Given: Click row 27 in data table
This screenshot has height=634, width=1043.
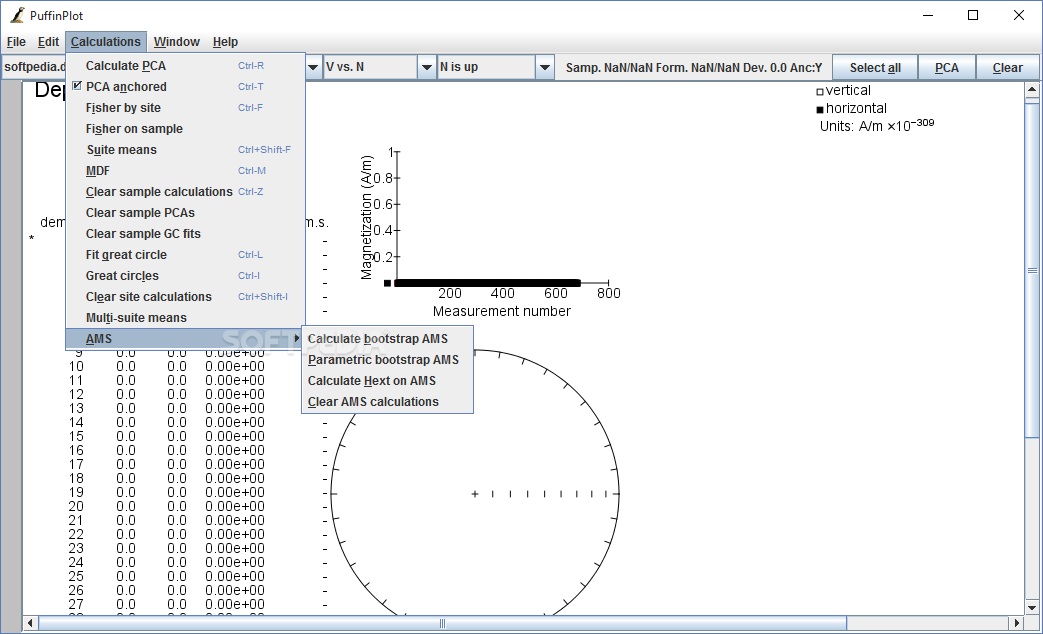Looking at the screenshot, I should [x=166, y=605].
